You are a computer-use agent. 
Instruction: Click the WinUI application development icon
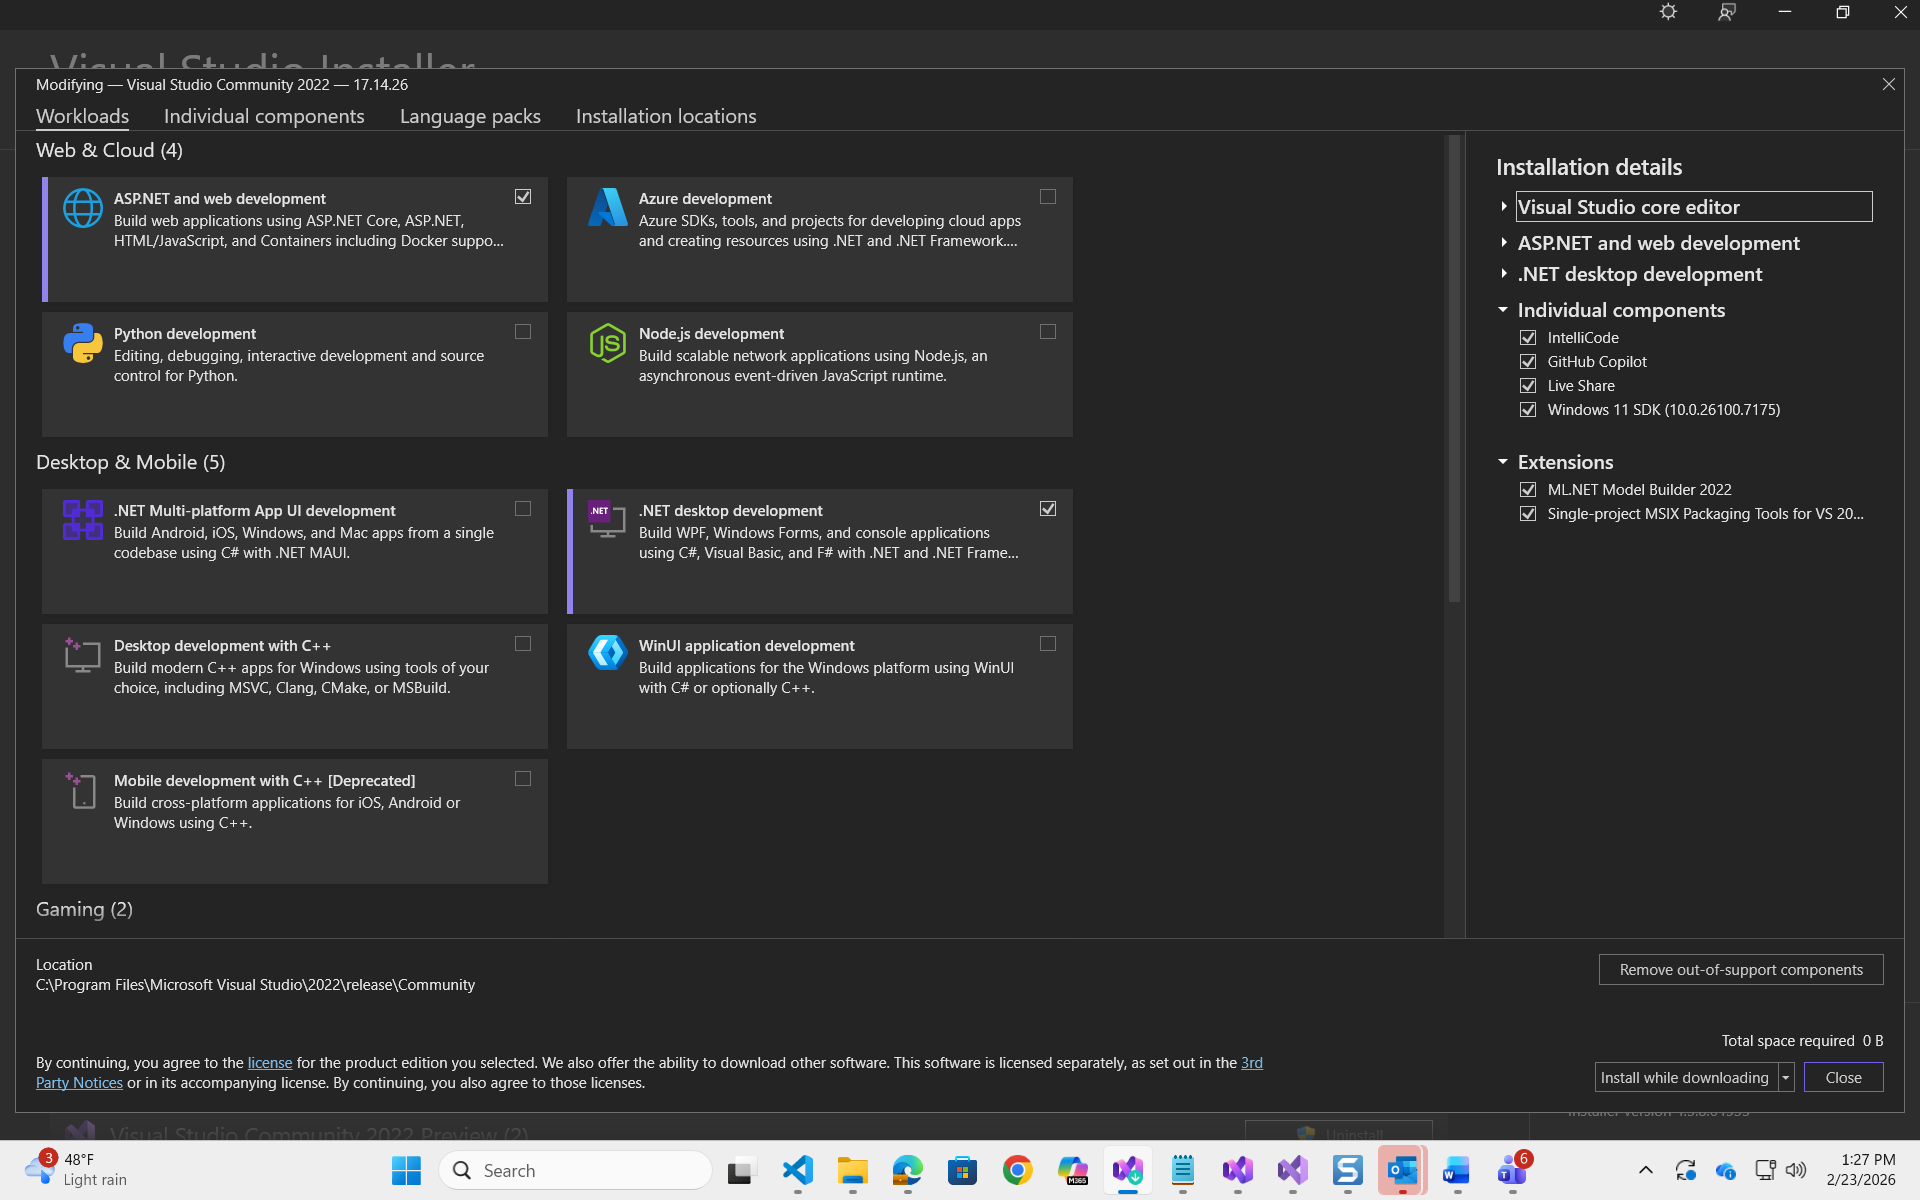click(x=607, y=652)
